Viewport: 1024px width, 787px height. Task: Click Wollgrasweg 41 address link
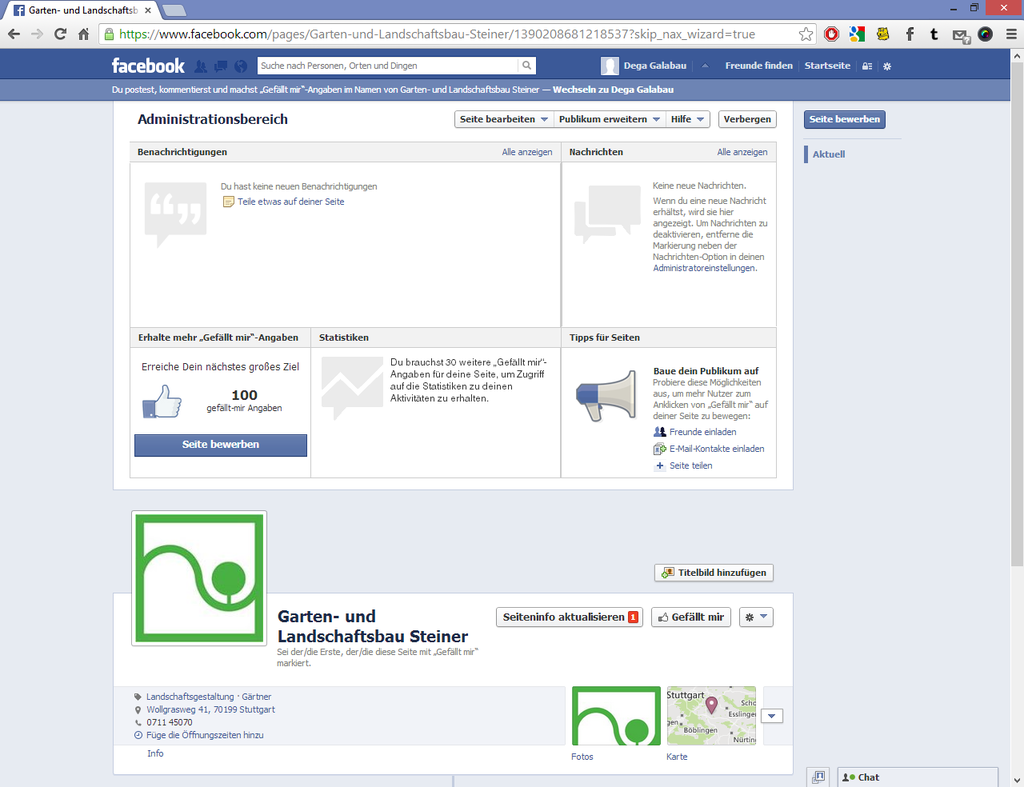[210, 710]
